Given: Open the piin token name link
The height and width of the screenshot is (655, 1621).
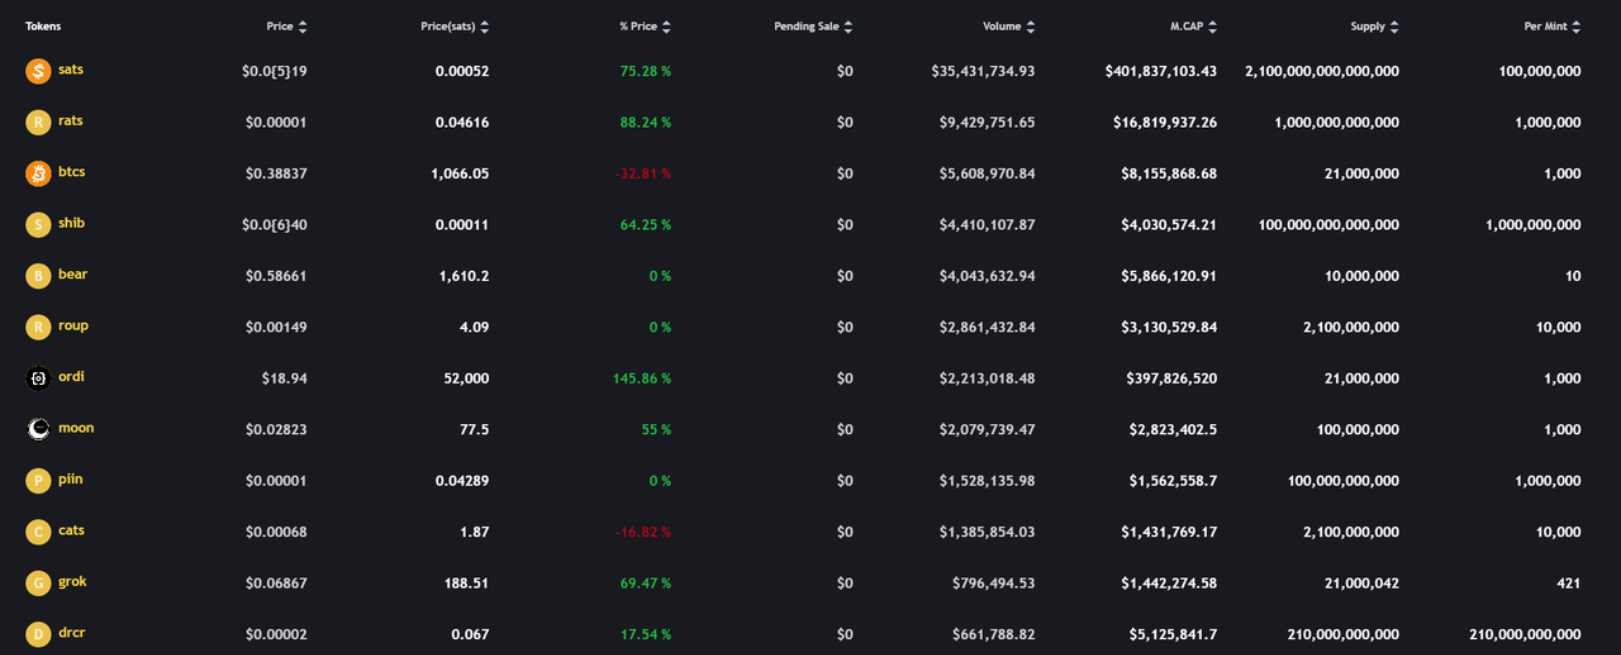Looking at the screenshot, I should (x=70, y=479).
